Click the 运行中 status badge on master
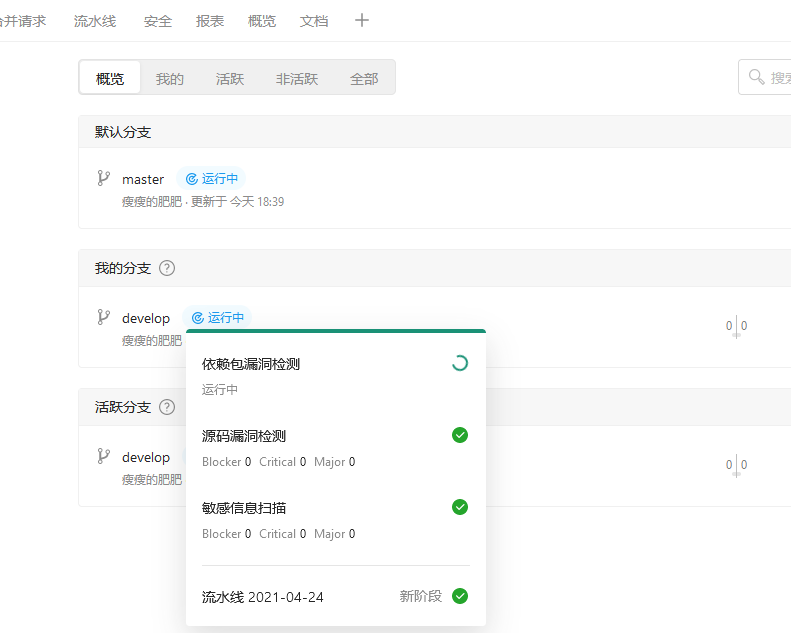Image resolution: width=791 pixels, height=633 pixels. tap(212, 179)
